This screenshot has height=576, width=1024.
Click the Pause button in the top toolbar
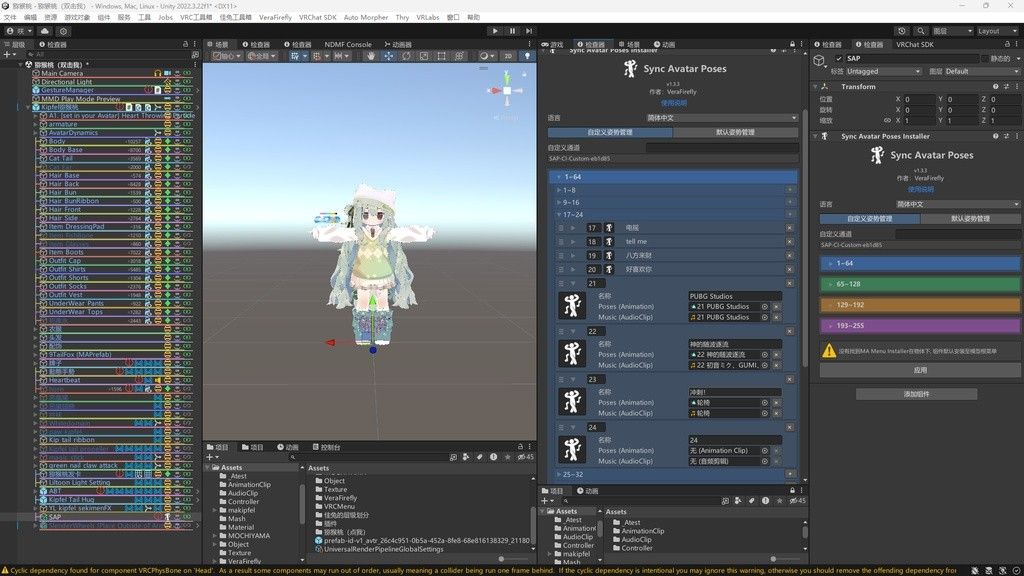click(x=512, y=31)
